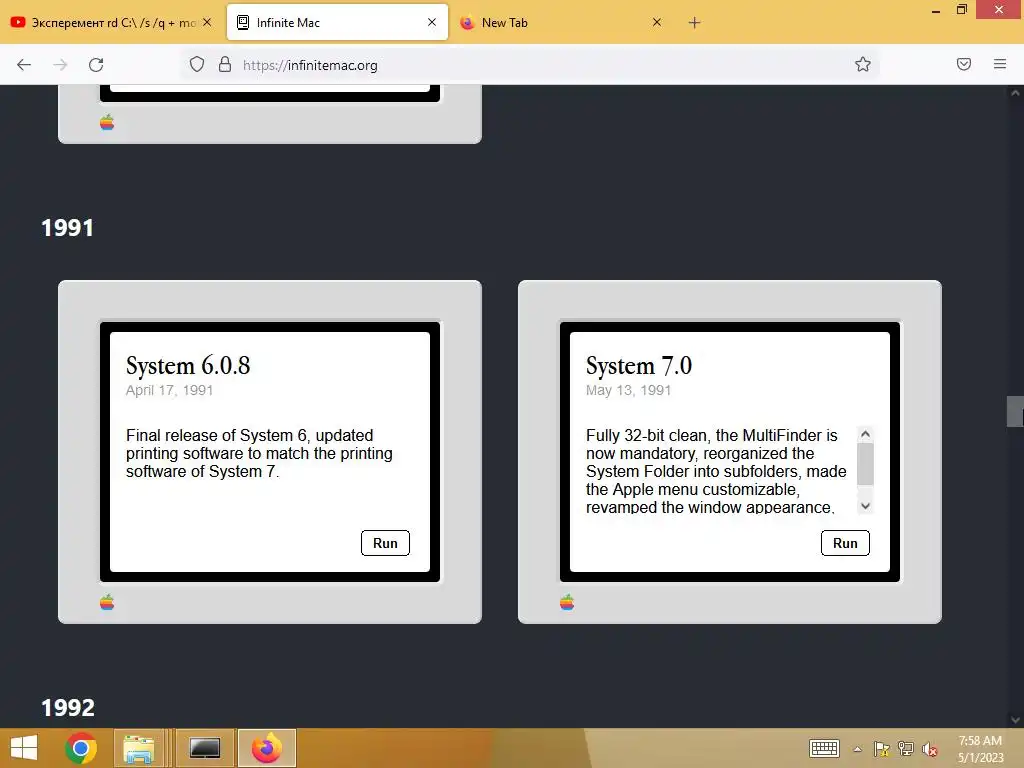Open the Windows Start menu
Screen dimensions: 1024x768
tap(24, 748)
